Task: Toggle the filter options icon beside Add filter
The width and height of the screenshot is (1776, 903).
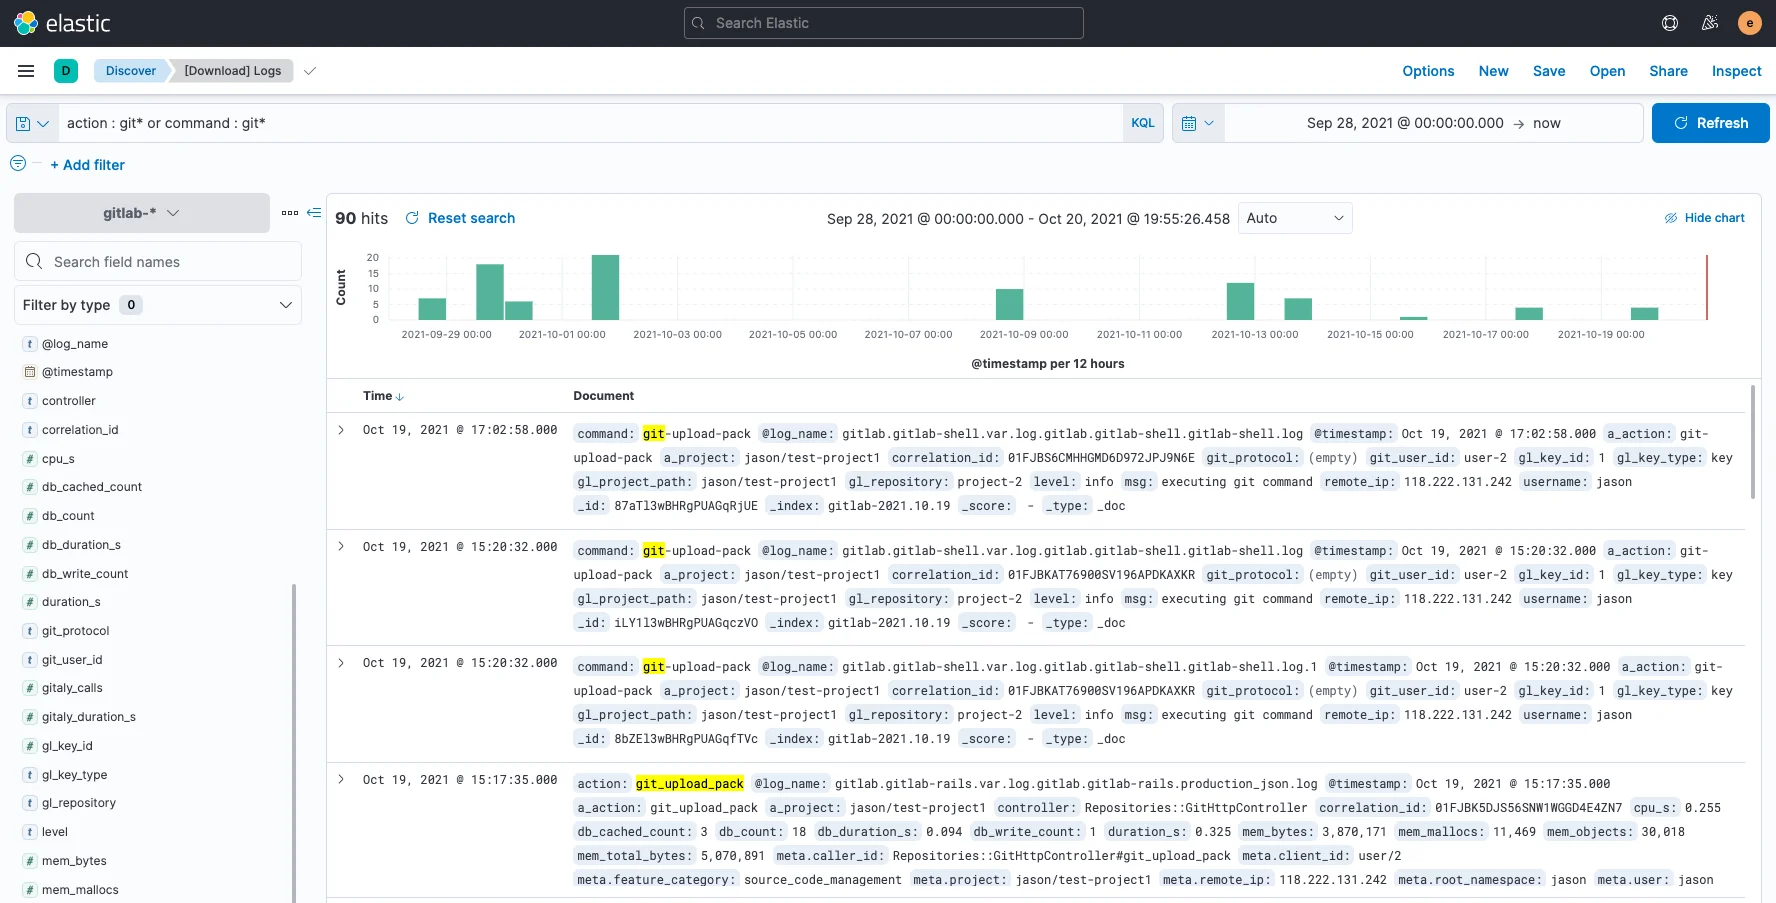Action: tap(18, 164)
